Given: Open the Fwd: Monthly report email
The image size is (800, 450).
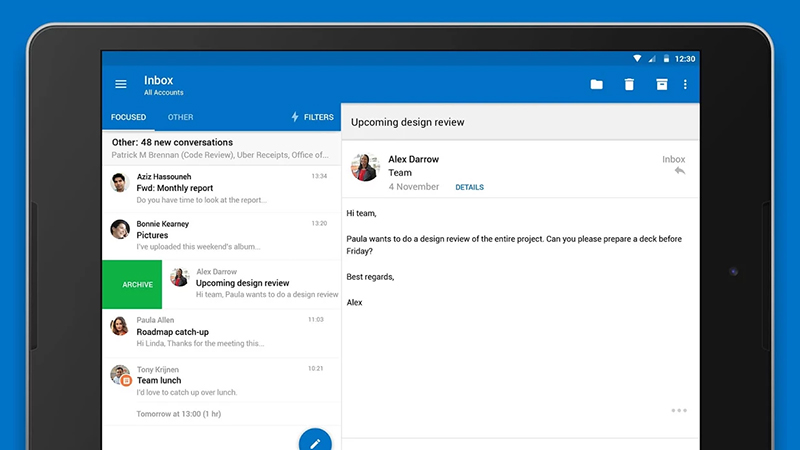Looking at the screenshot, I should (221, 188).
